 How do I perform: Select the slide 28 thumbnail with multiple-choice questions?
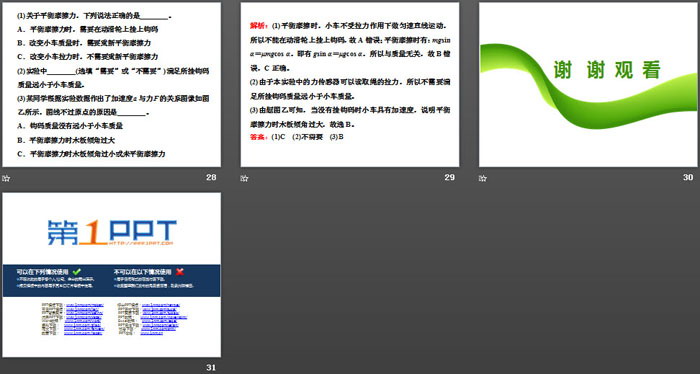pyautogui.click(x=112, y=85)
